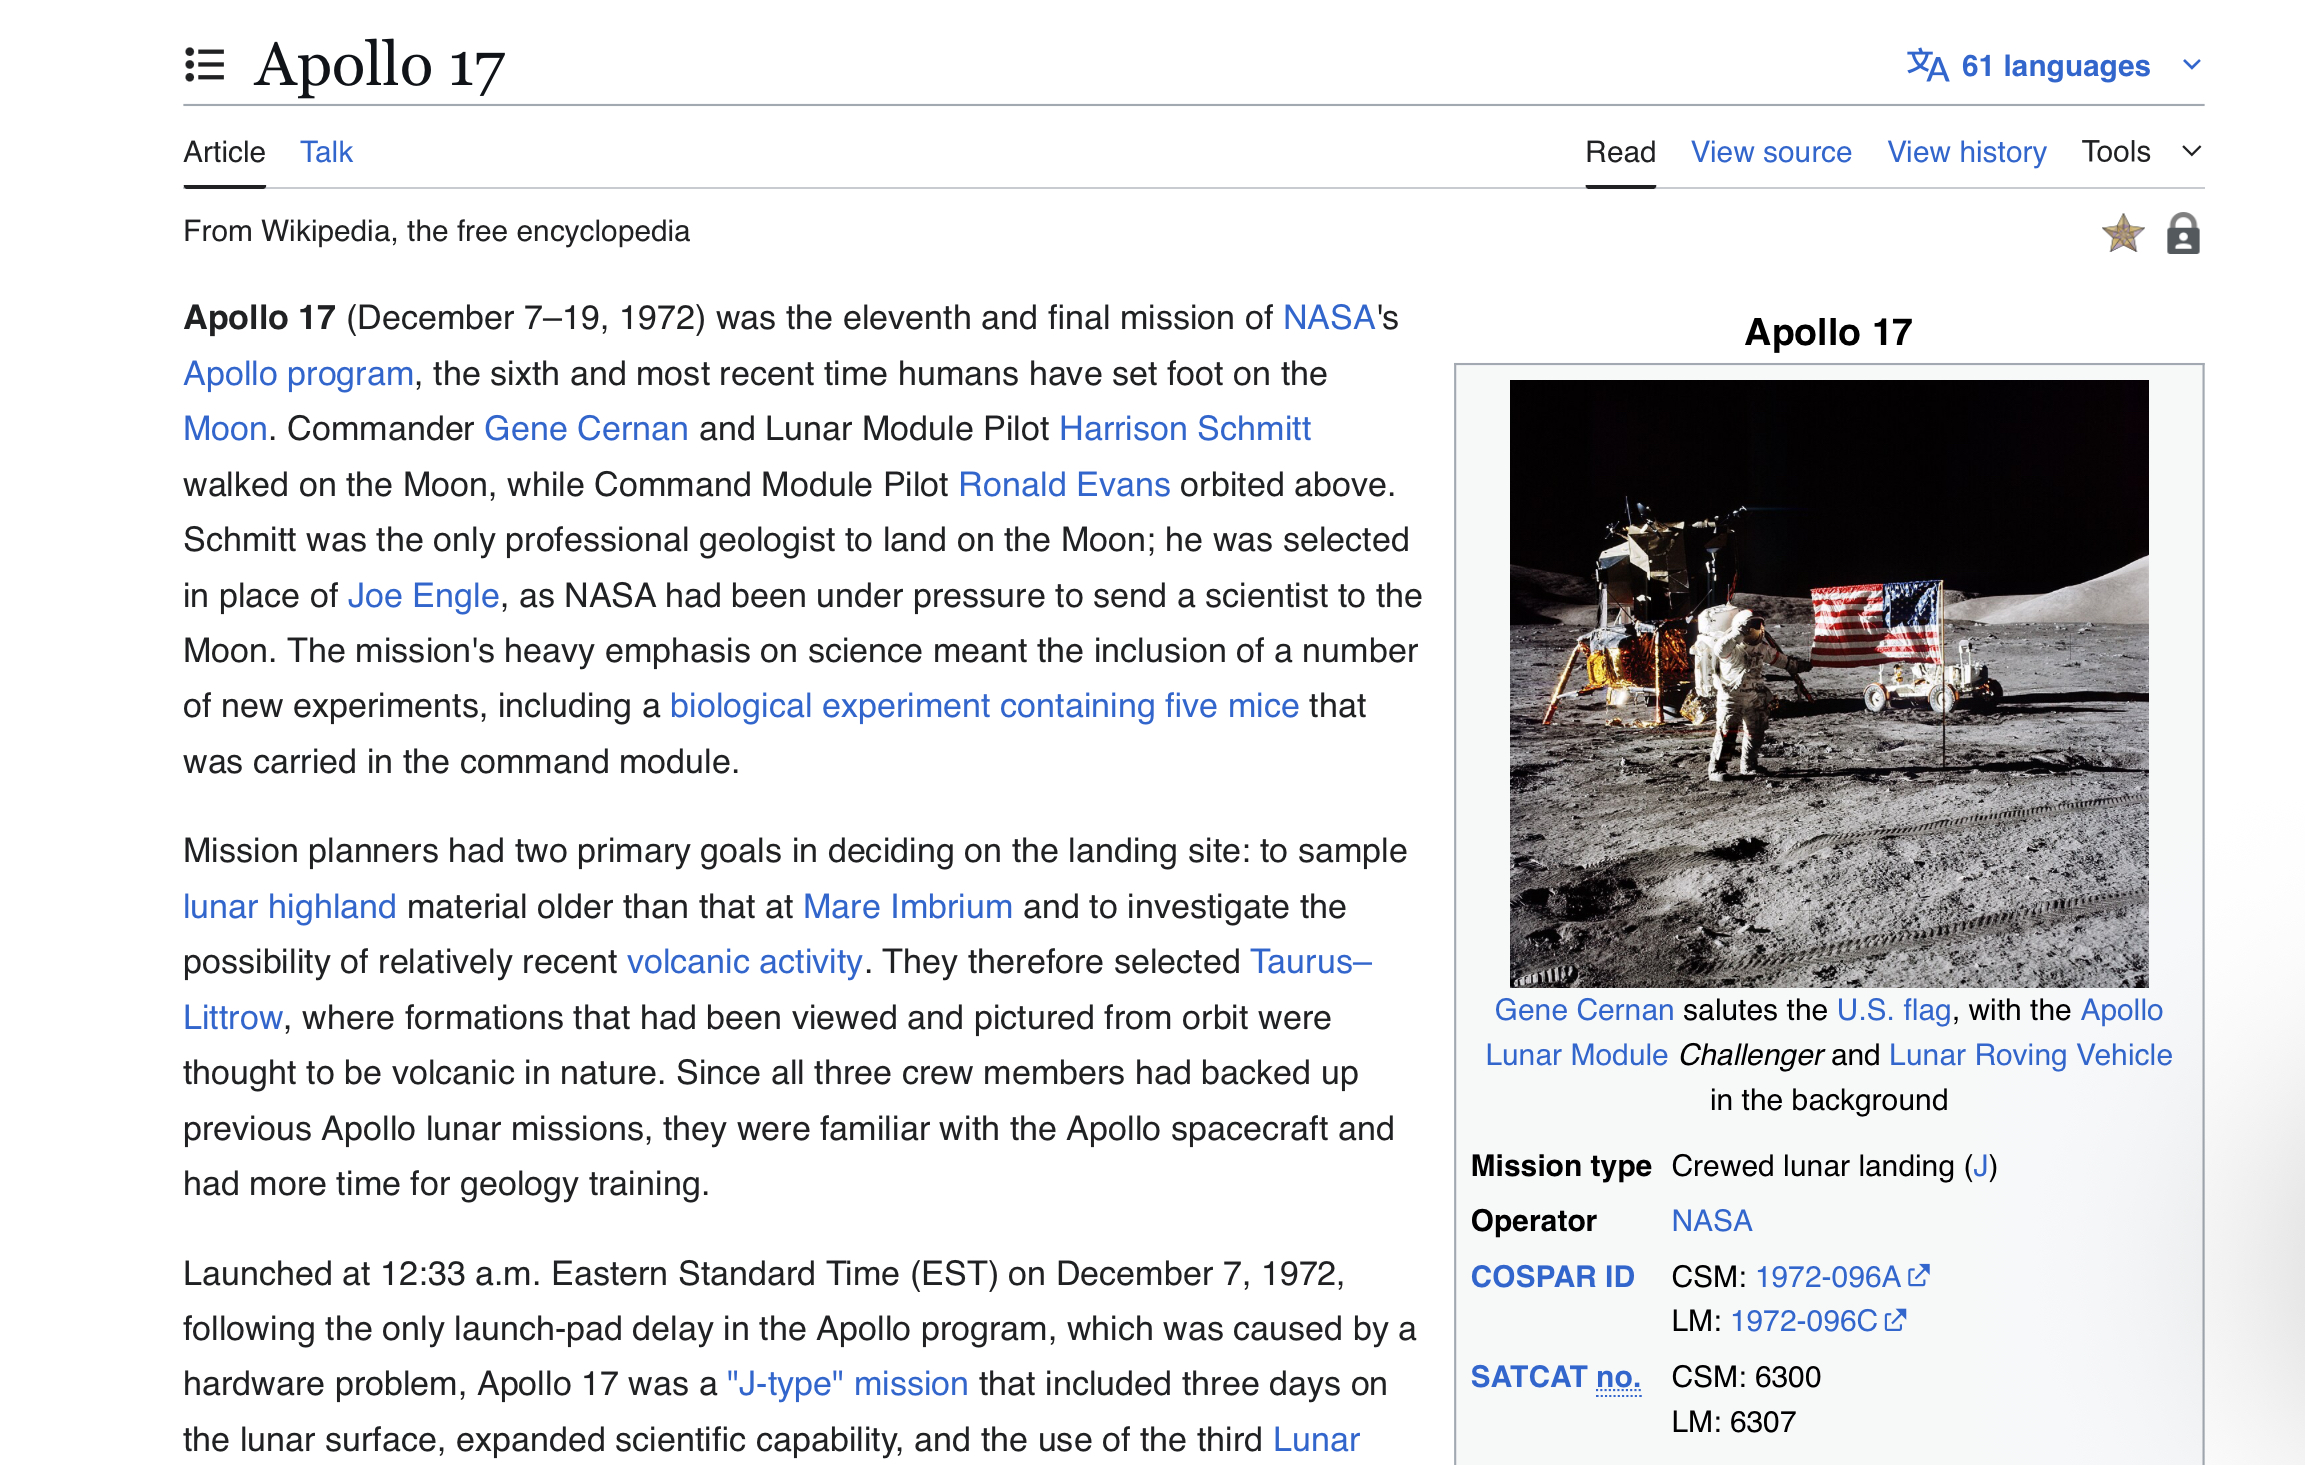Select the Read tab
Screen dimensions: 2305x1465
pyautogui.click(x=1620, y=152)
